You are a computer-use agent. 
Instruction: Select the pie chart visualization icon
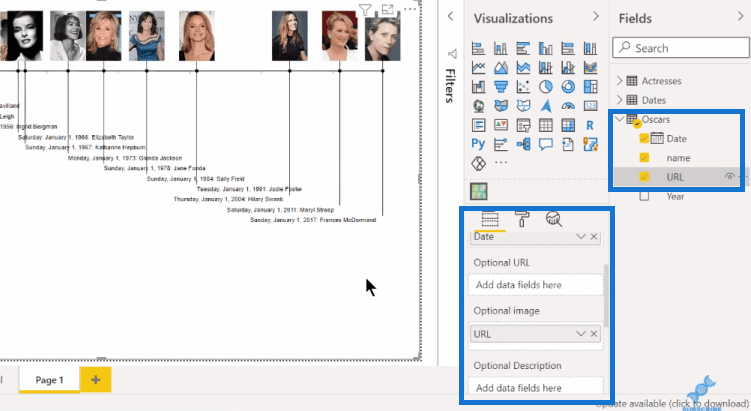(x=546, y=87)
